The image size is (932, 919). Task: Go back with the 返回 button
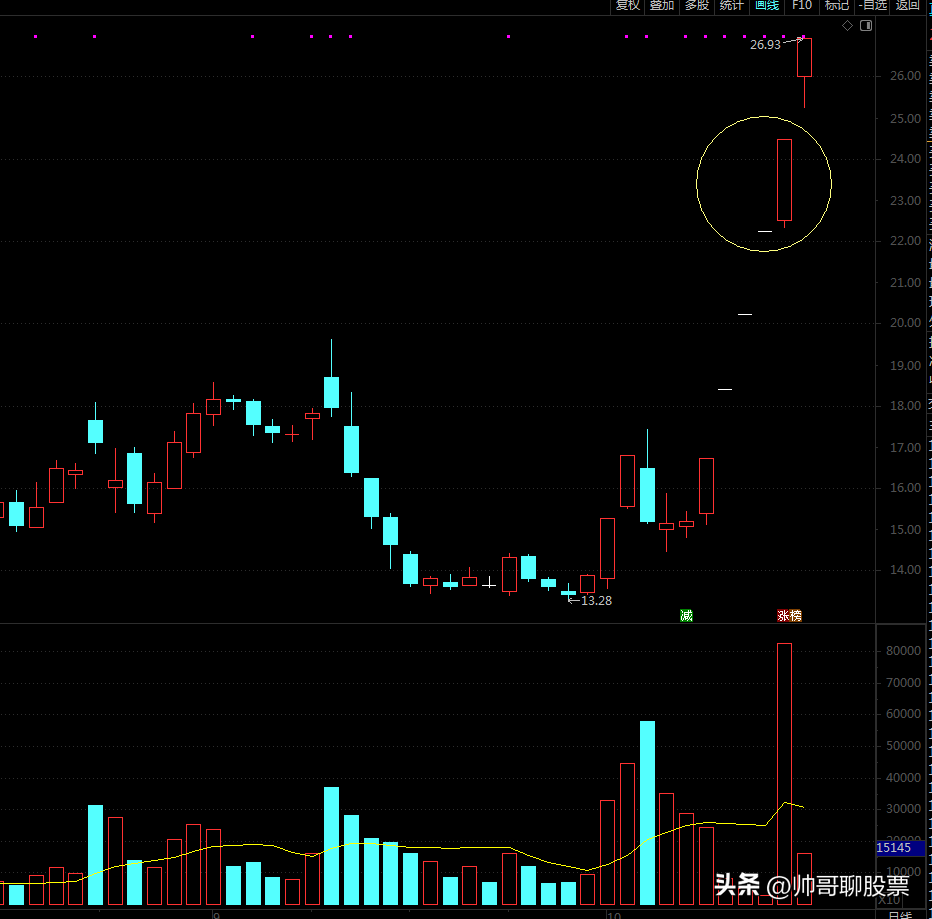click(x=908, y=5)
